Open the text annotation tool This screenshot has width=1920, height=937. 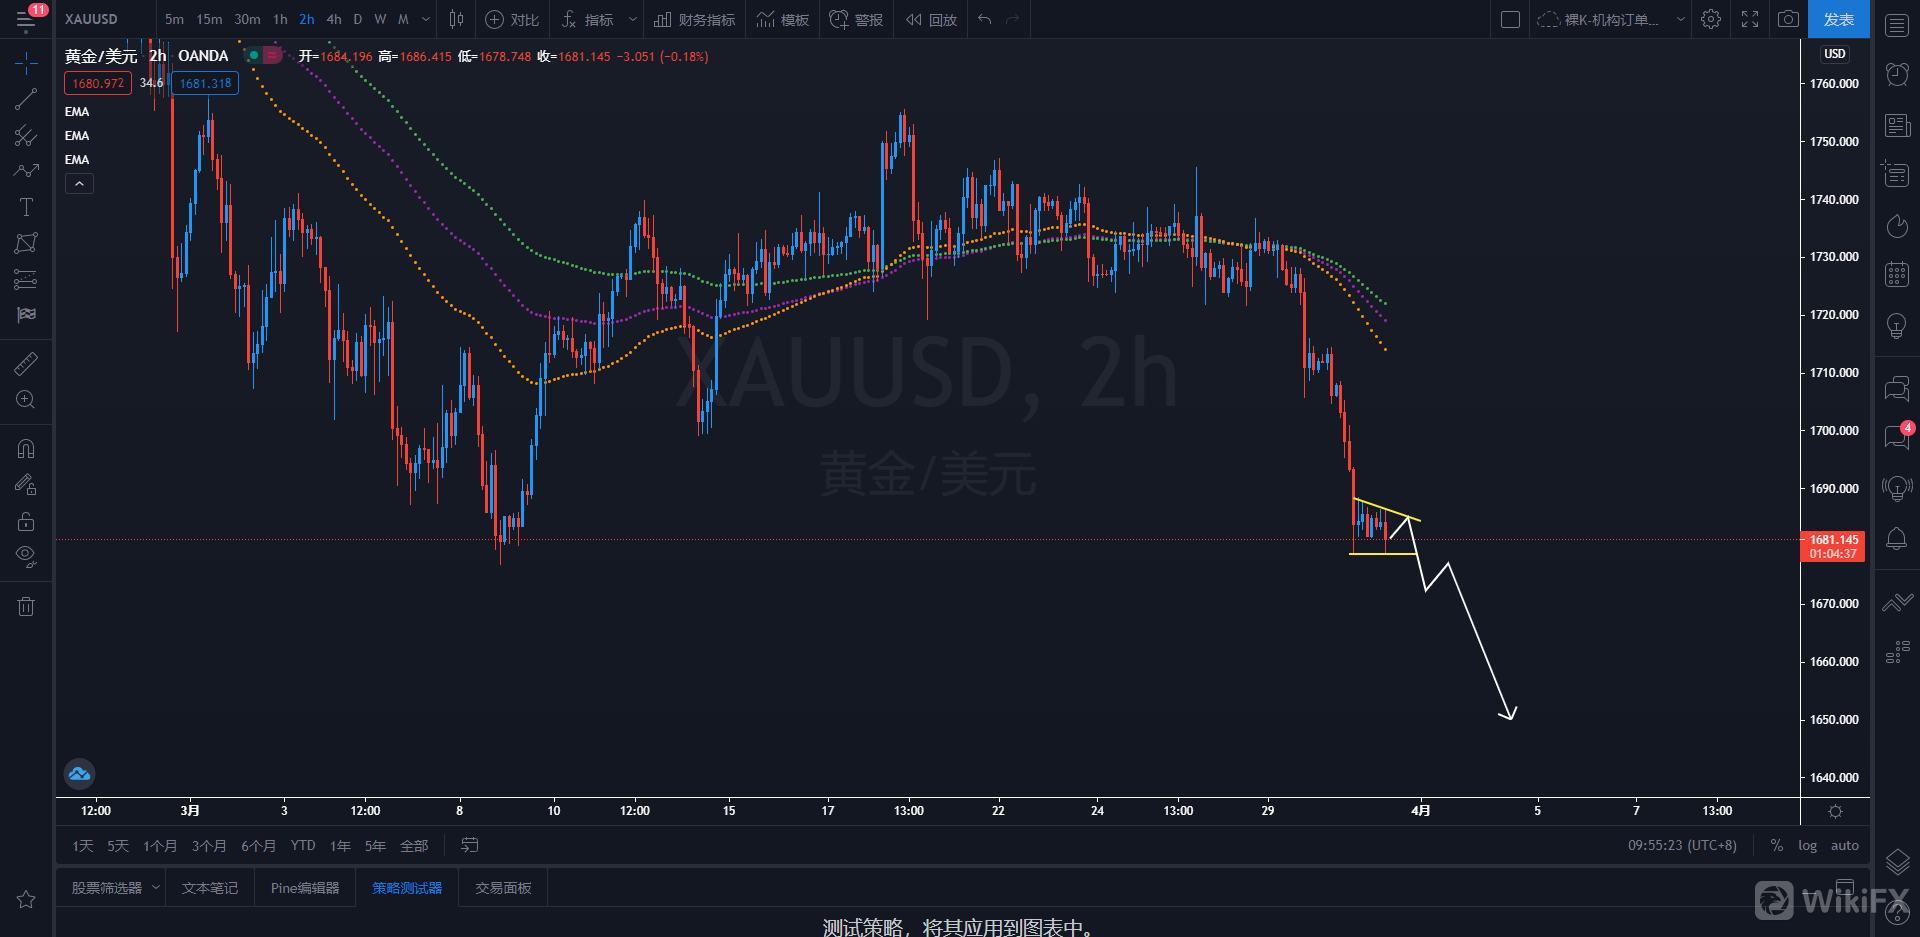coord(26,207)
